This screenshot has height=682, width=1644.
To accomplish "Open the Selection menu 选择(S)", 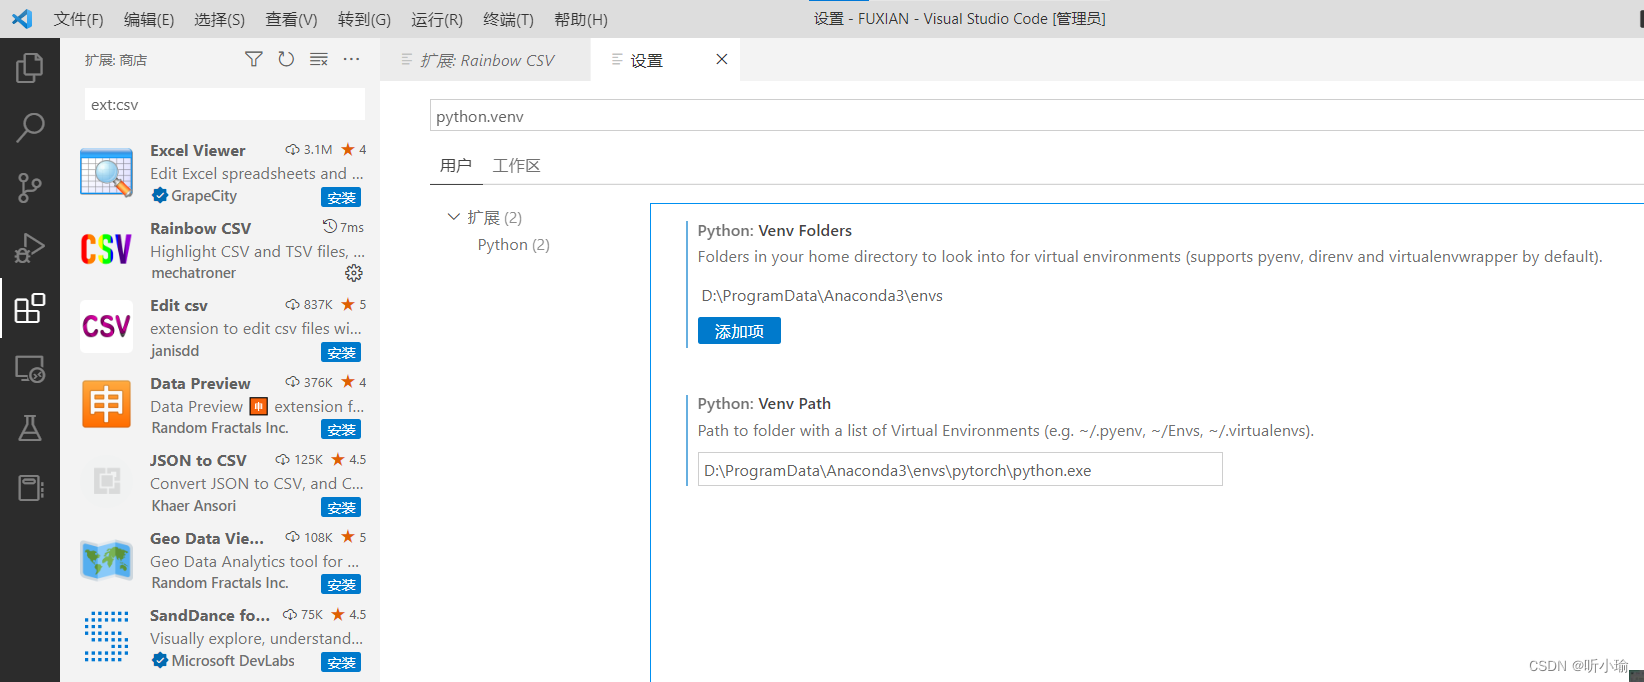I will [219, 19].
